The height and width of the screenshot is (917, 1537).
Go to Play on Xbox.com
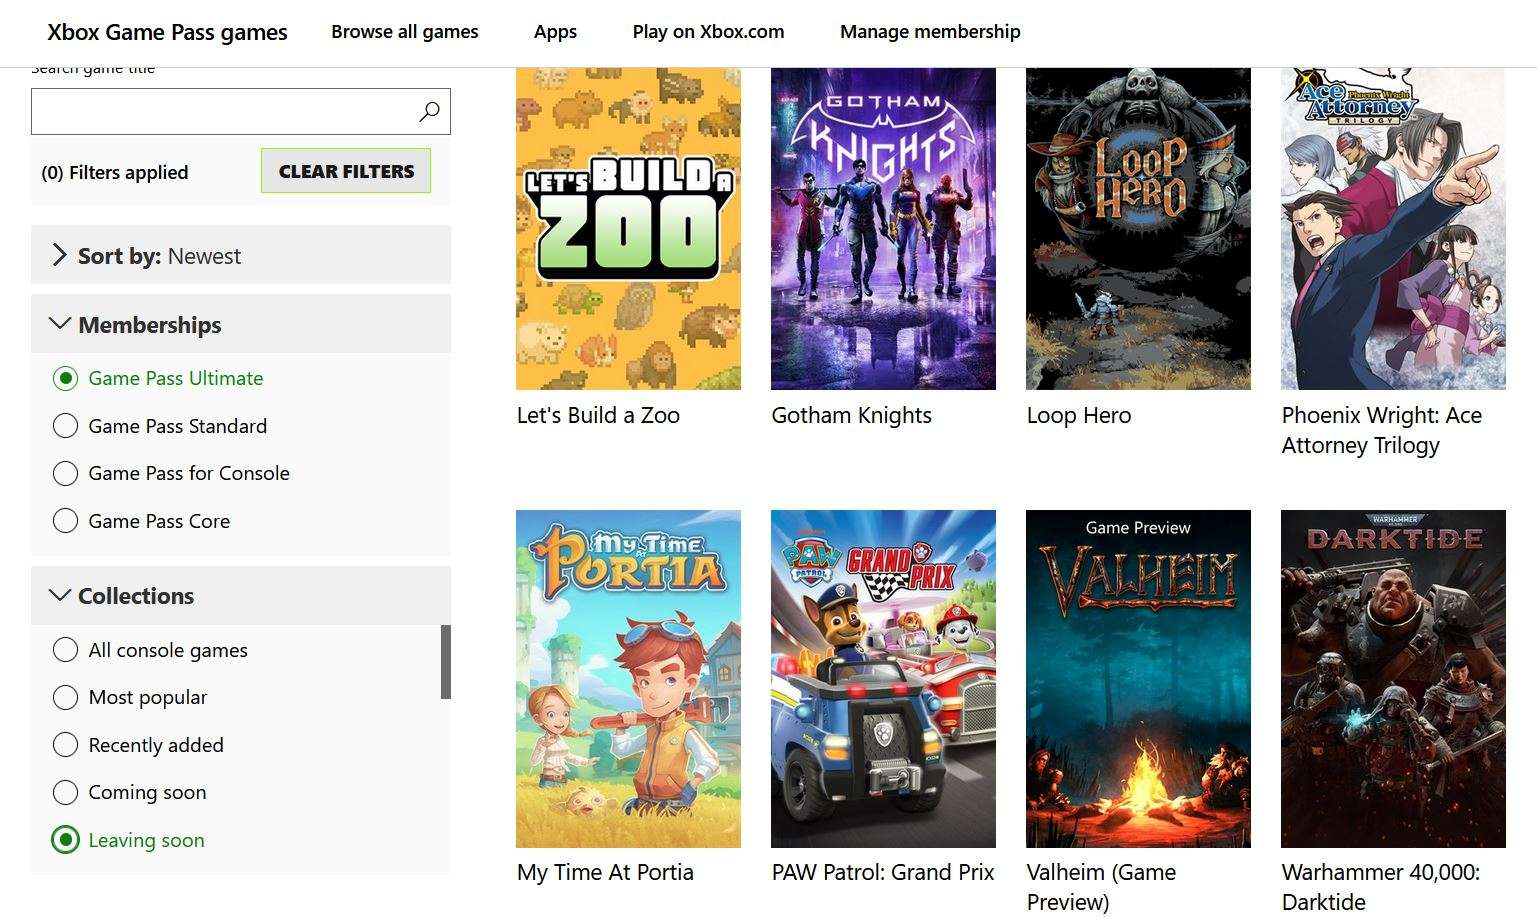(x=708, y=31)
